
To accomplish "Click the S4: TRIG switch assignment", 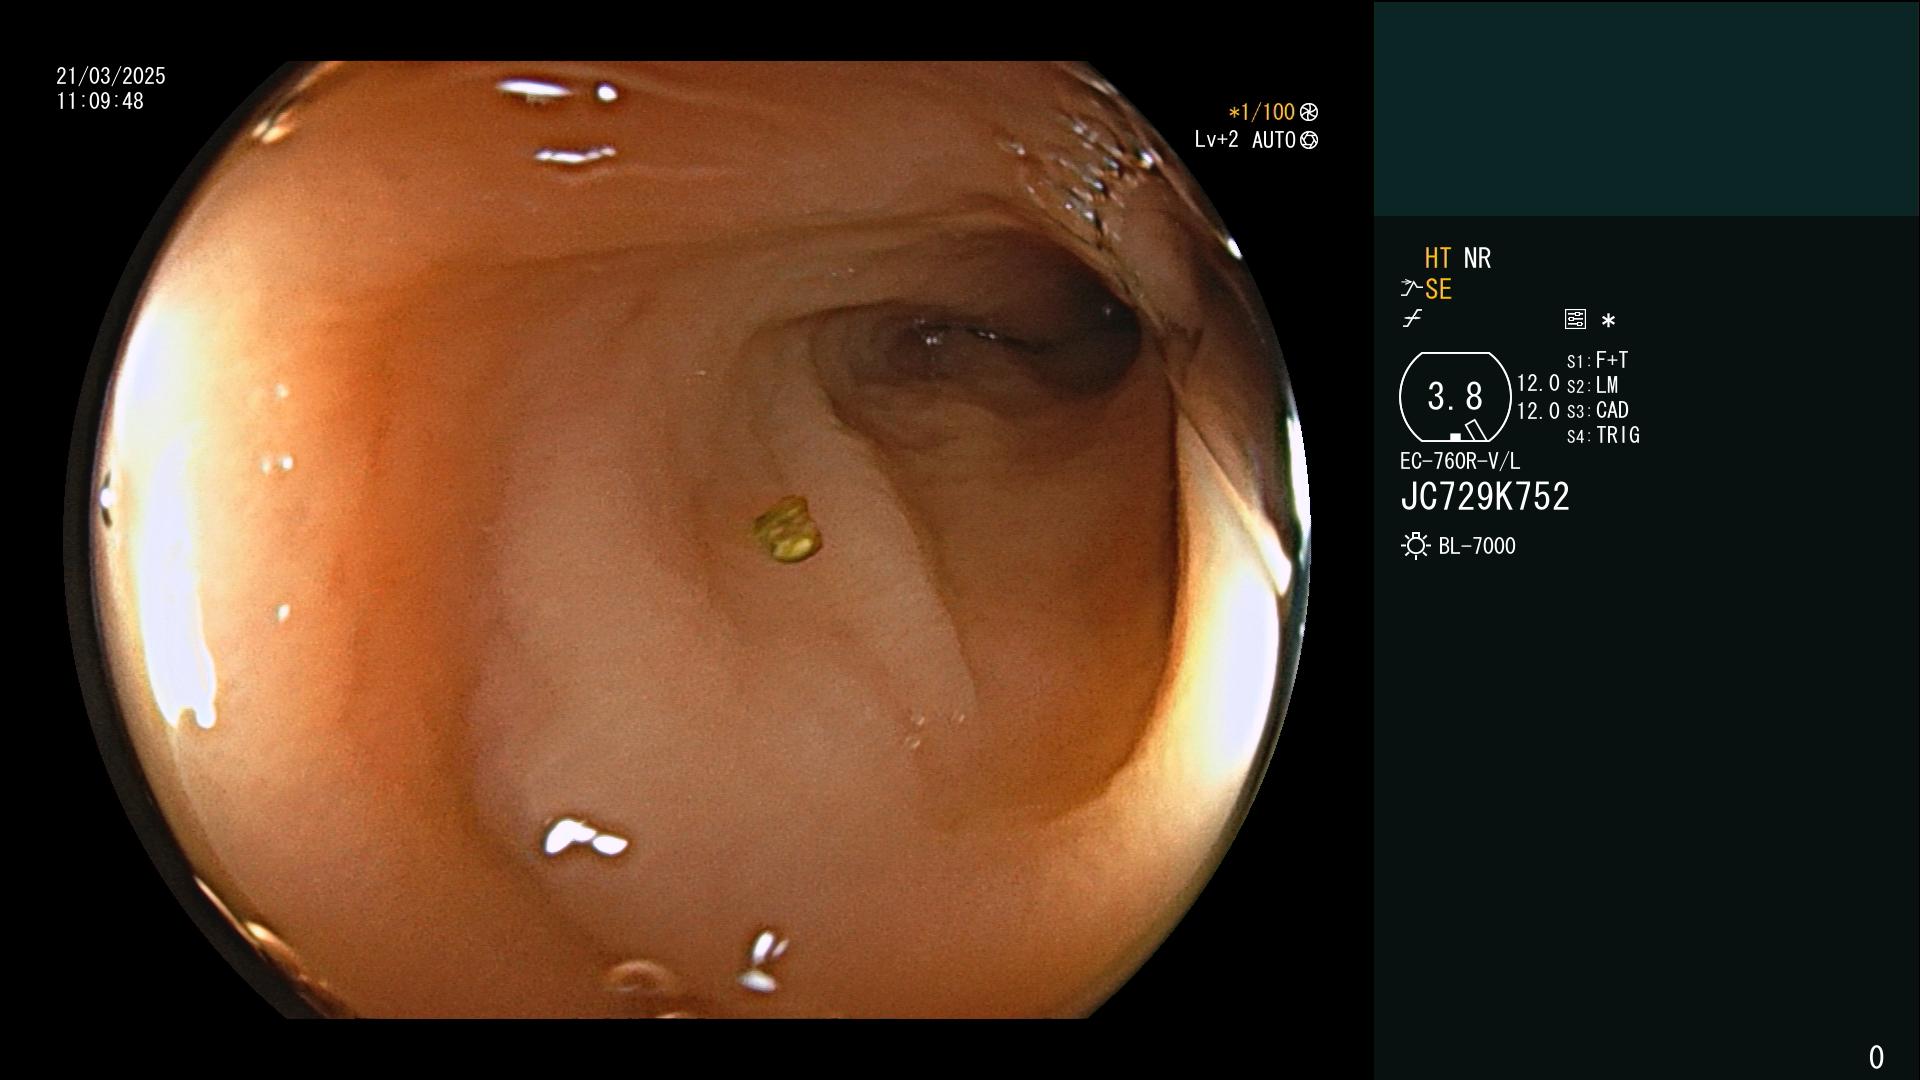I will (1603, 435).
